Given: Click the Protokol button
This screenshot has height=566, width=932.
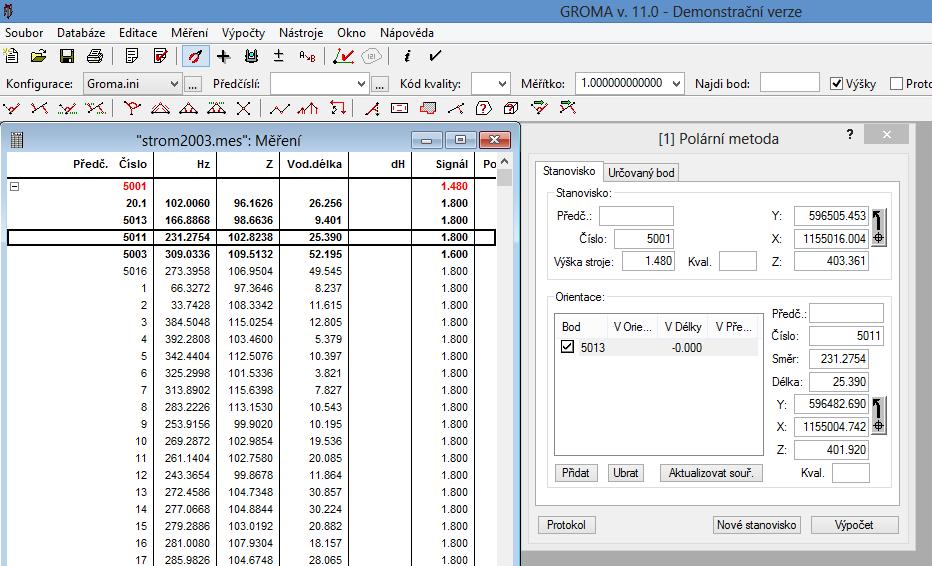Looking at the screenshot, I should tap(566, 524).
